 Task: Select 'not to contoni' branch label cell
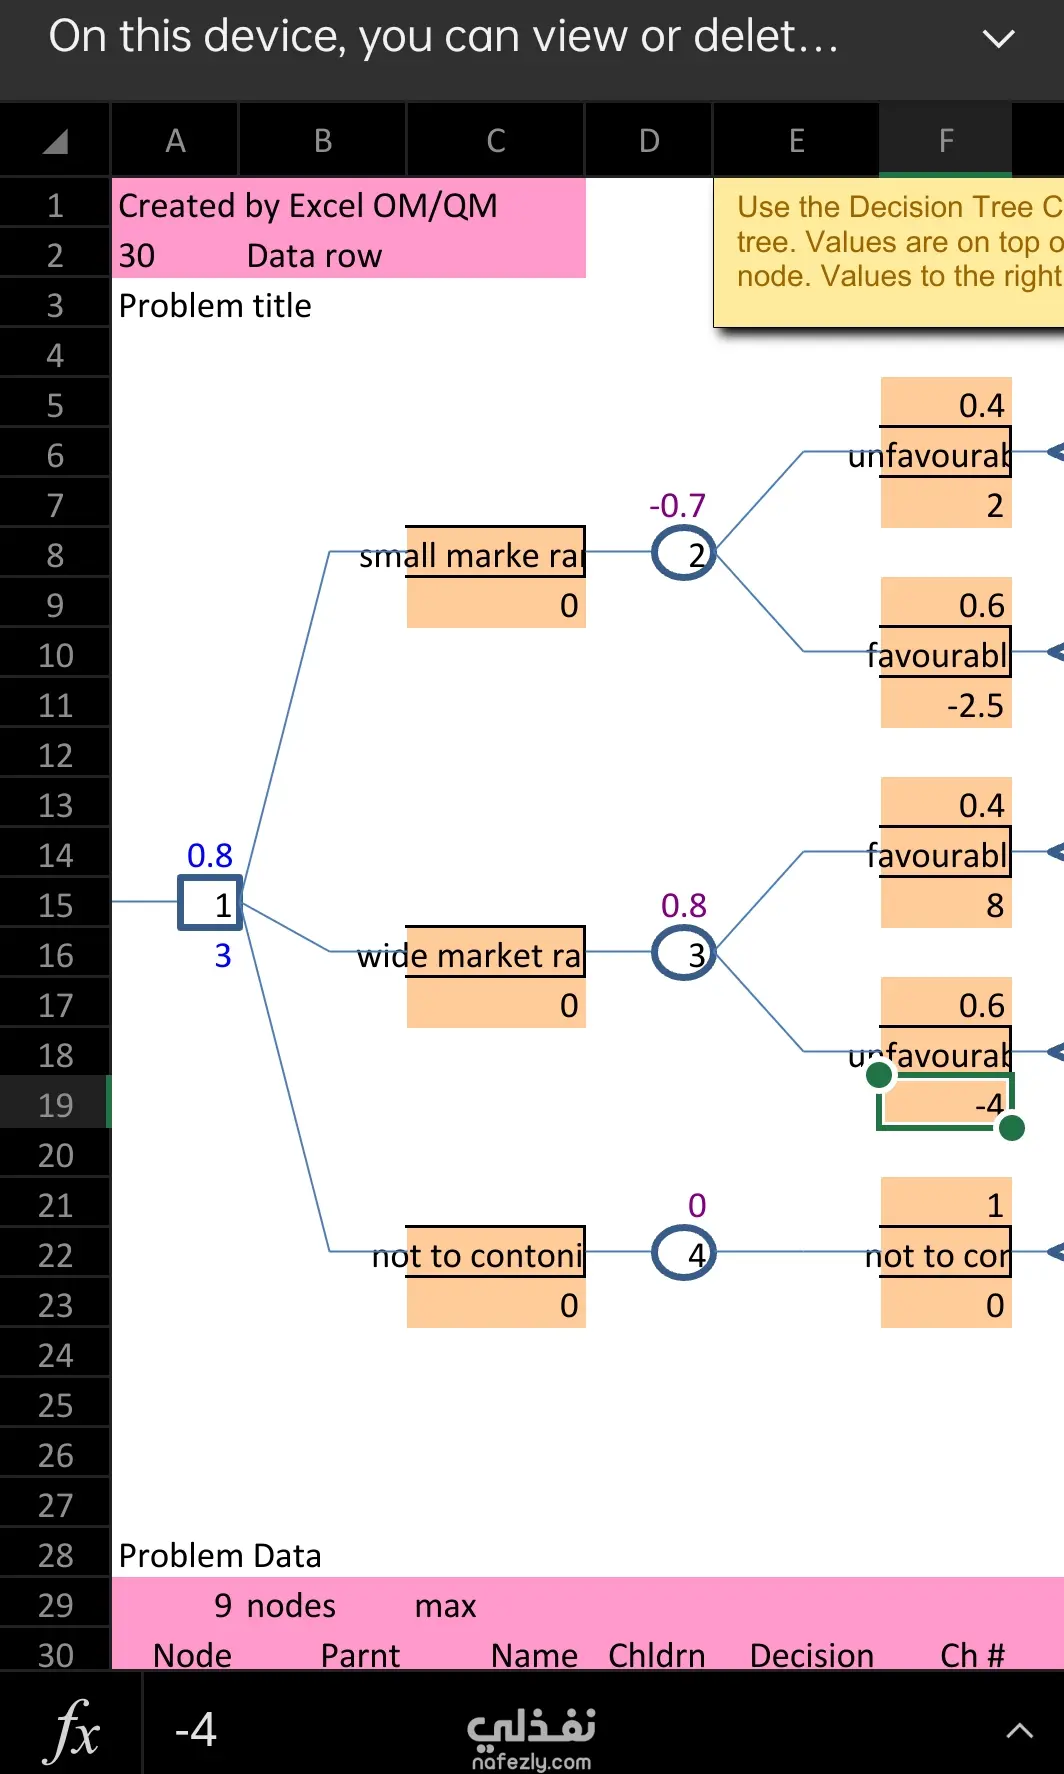pyautogui.click(x=495, y=1254)
